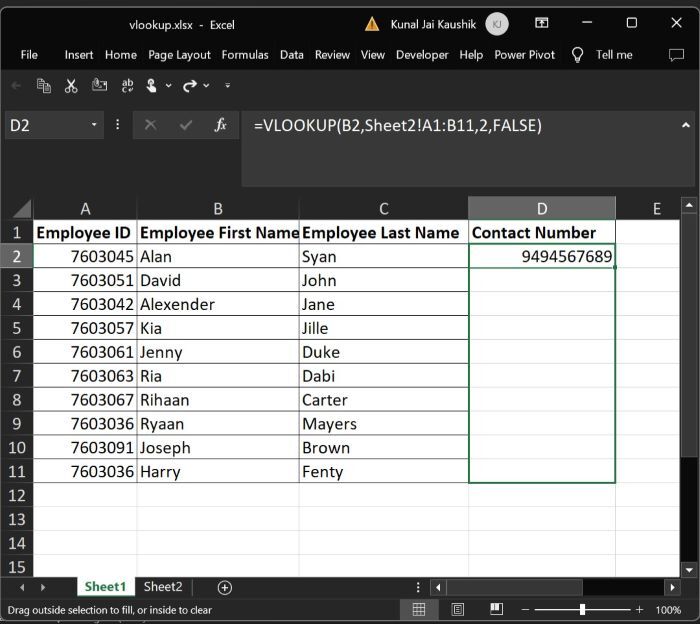Click the Contact Number header cell

point(542,232)
